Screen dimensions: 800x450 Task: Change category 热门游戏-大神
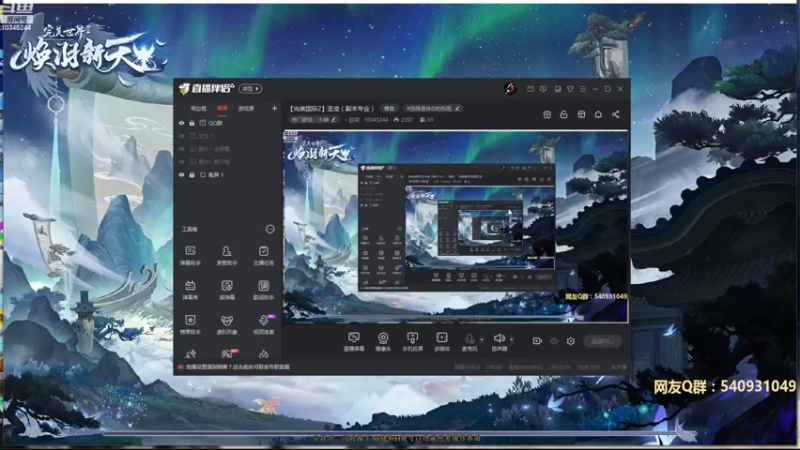click(x=313, y=120)
